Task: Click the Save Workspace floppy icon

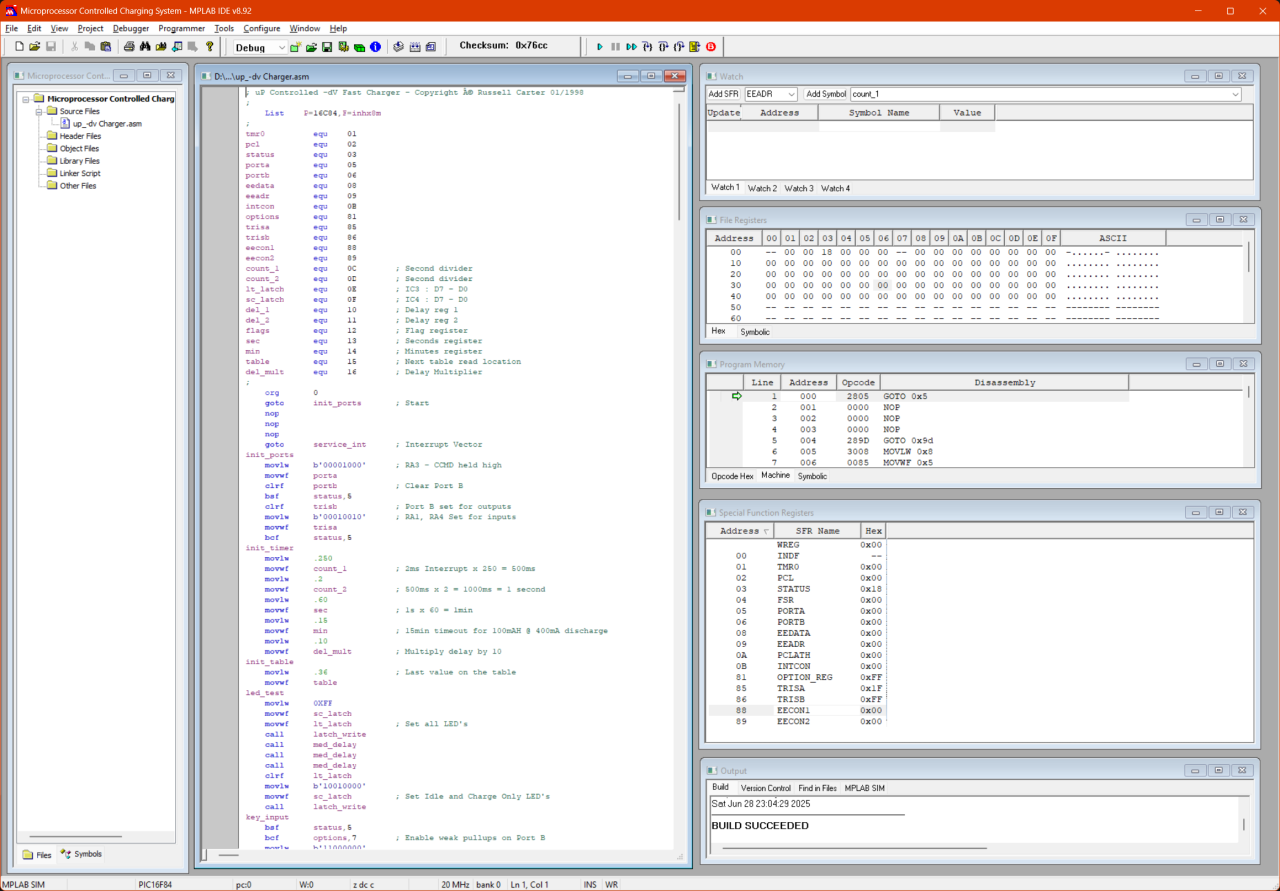Action: point(327,47)
